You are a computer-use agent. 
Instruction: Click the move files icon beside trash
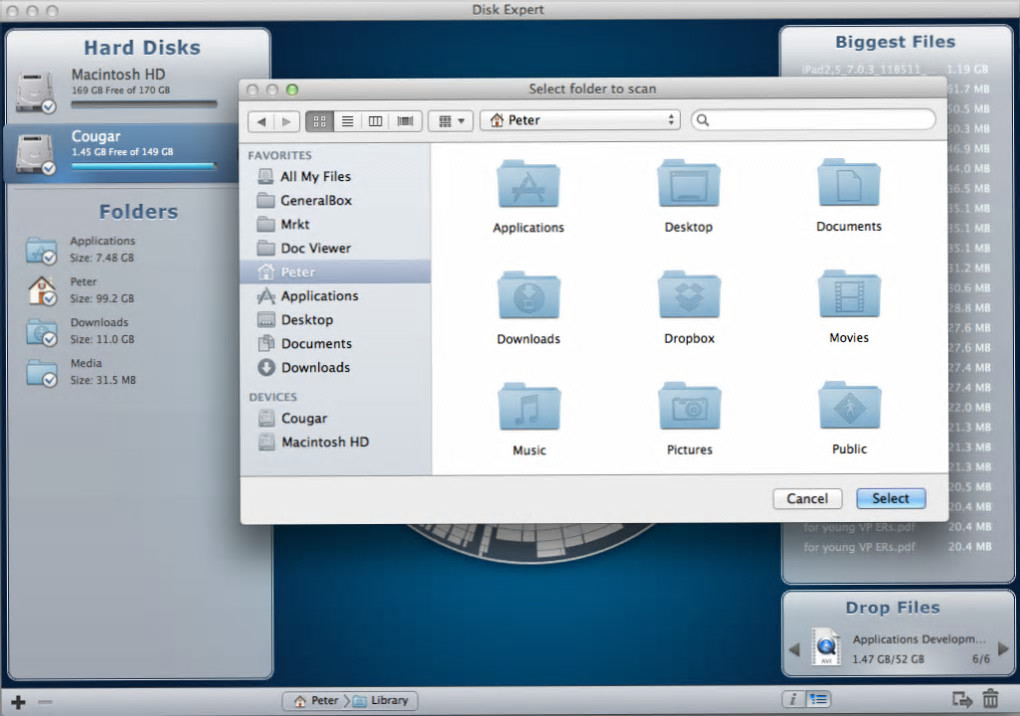(962, 700)
